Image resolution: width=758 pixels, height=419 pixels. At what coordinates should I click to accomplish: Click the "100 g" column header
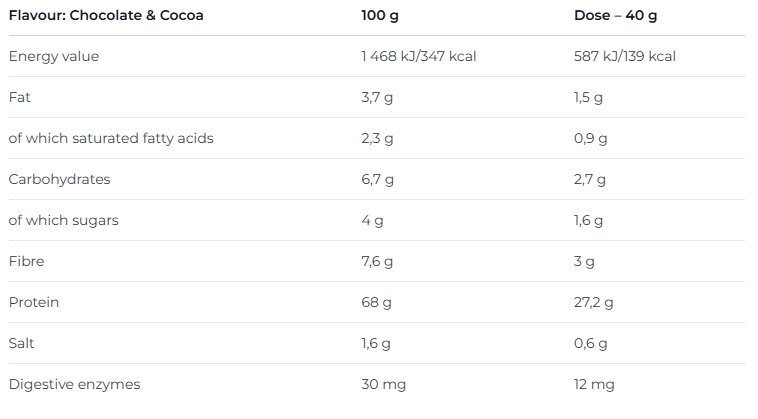pyautogui.click(x=381, y=15)
